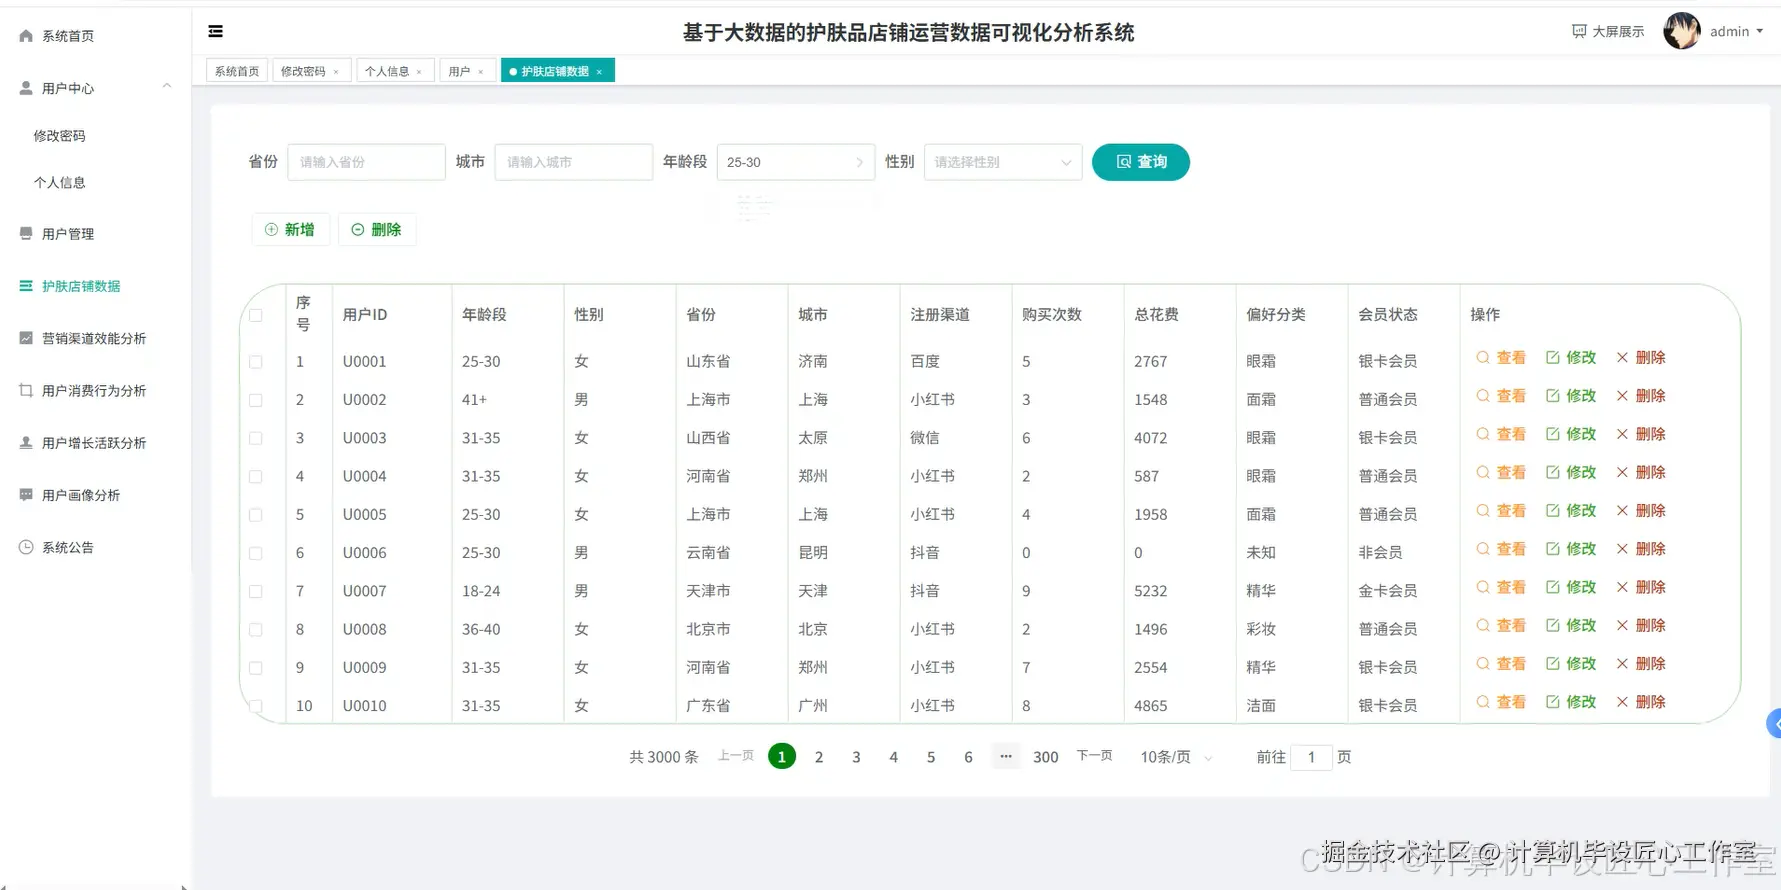
Task: Switch to the 个人信息 tab
Action: pyautogui.click(x=388, y=71)
